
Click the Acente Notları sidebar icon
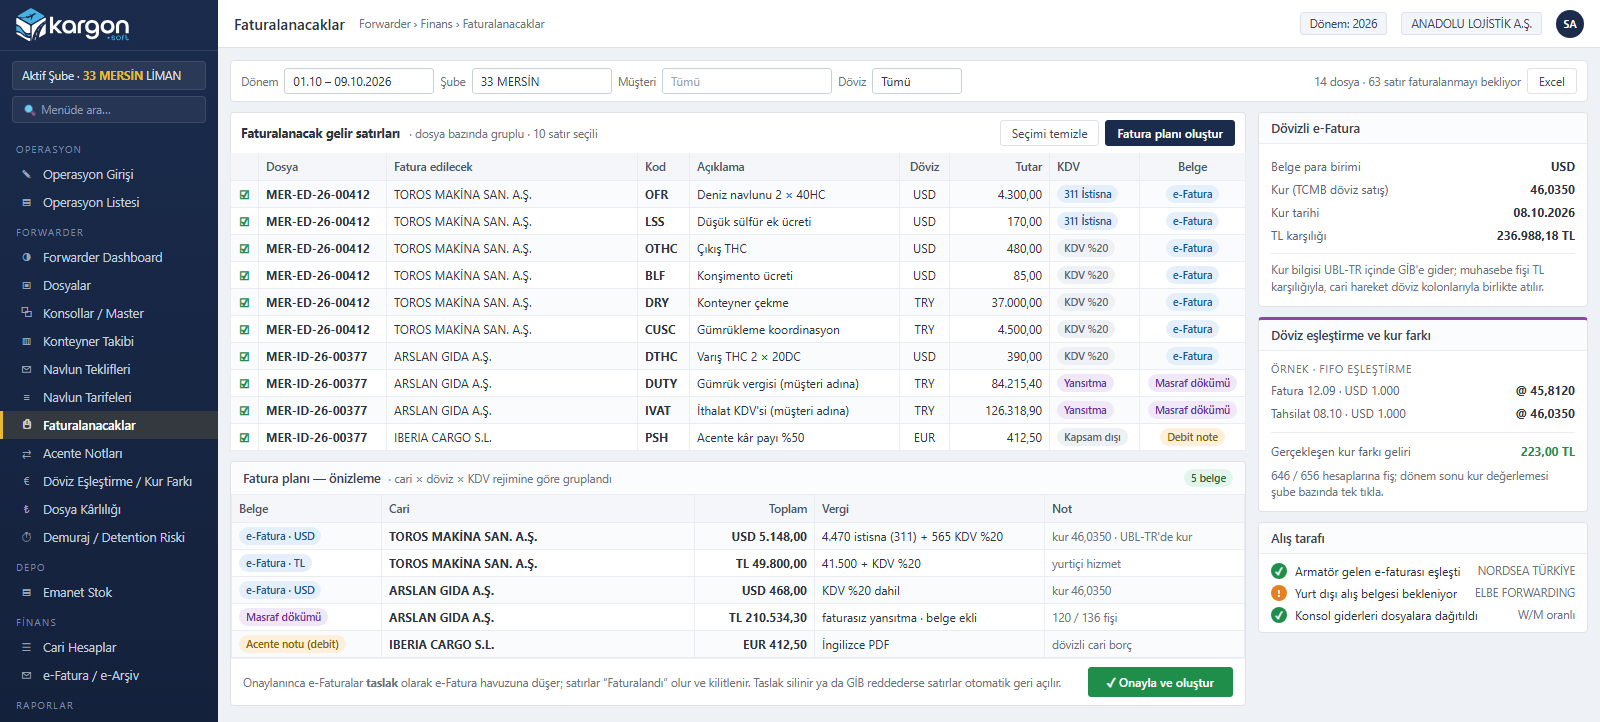pos(27,454)
